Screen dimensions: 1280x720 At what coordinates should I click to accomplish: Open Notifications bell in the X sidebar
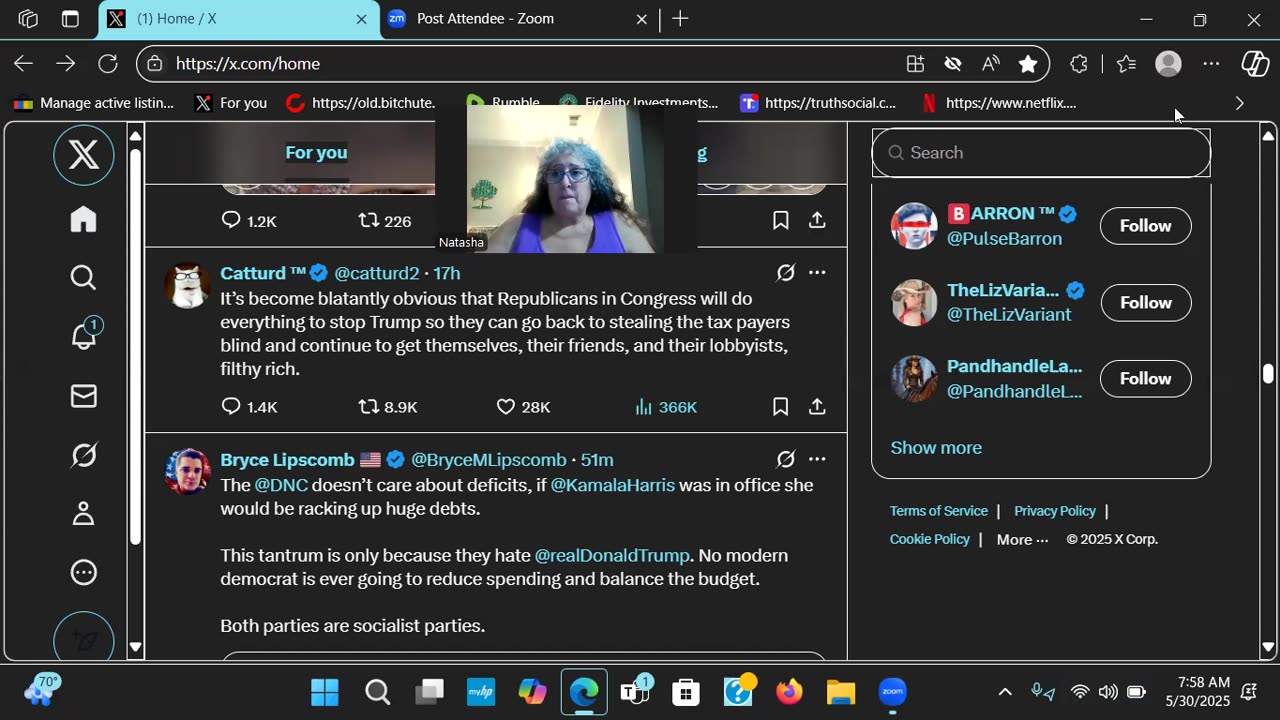[x=84, y=336]
